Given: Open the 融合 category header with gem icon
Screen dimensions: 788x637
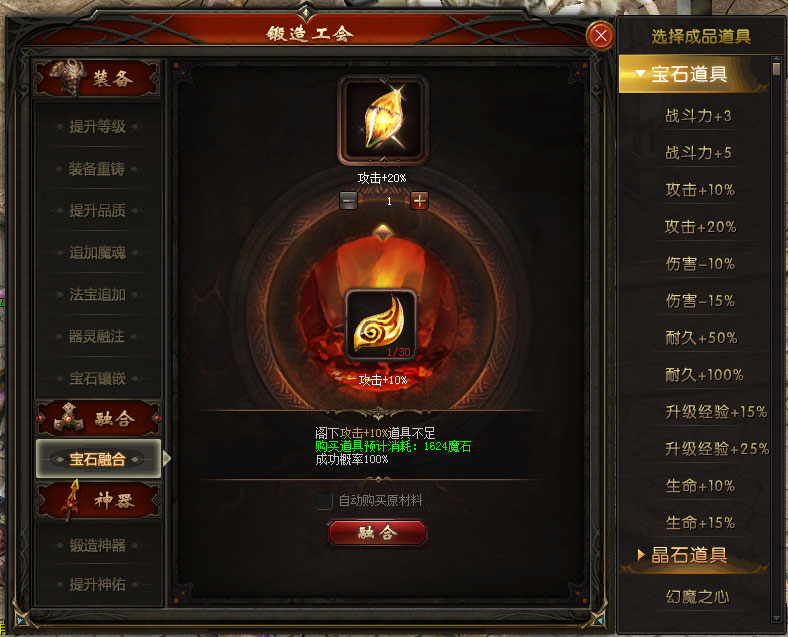Looking at the screenshot, I should (97, 417).
